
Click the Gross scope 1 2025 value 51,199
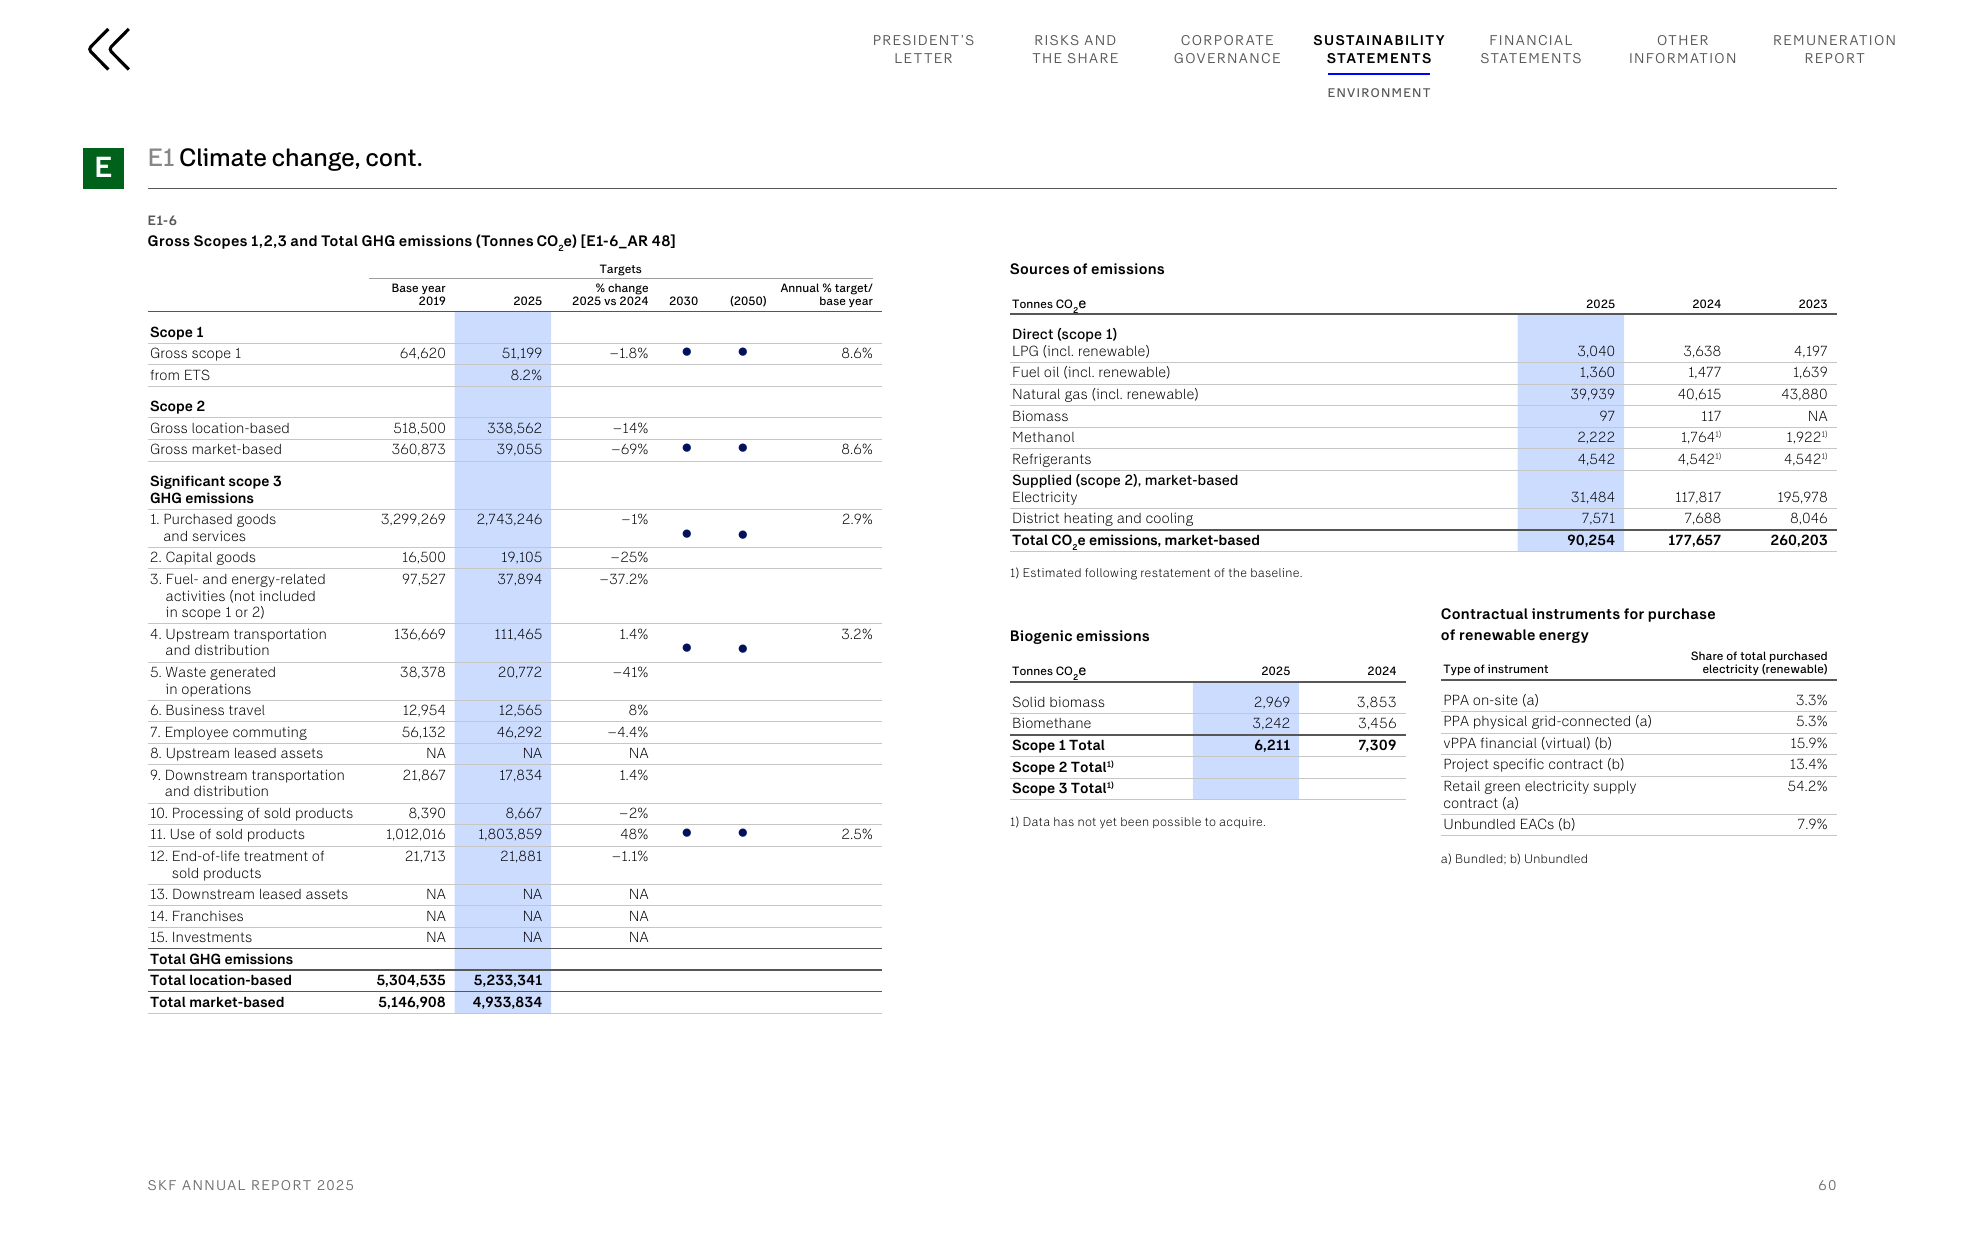tap(521, 353)
